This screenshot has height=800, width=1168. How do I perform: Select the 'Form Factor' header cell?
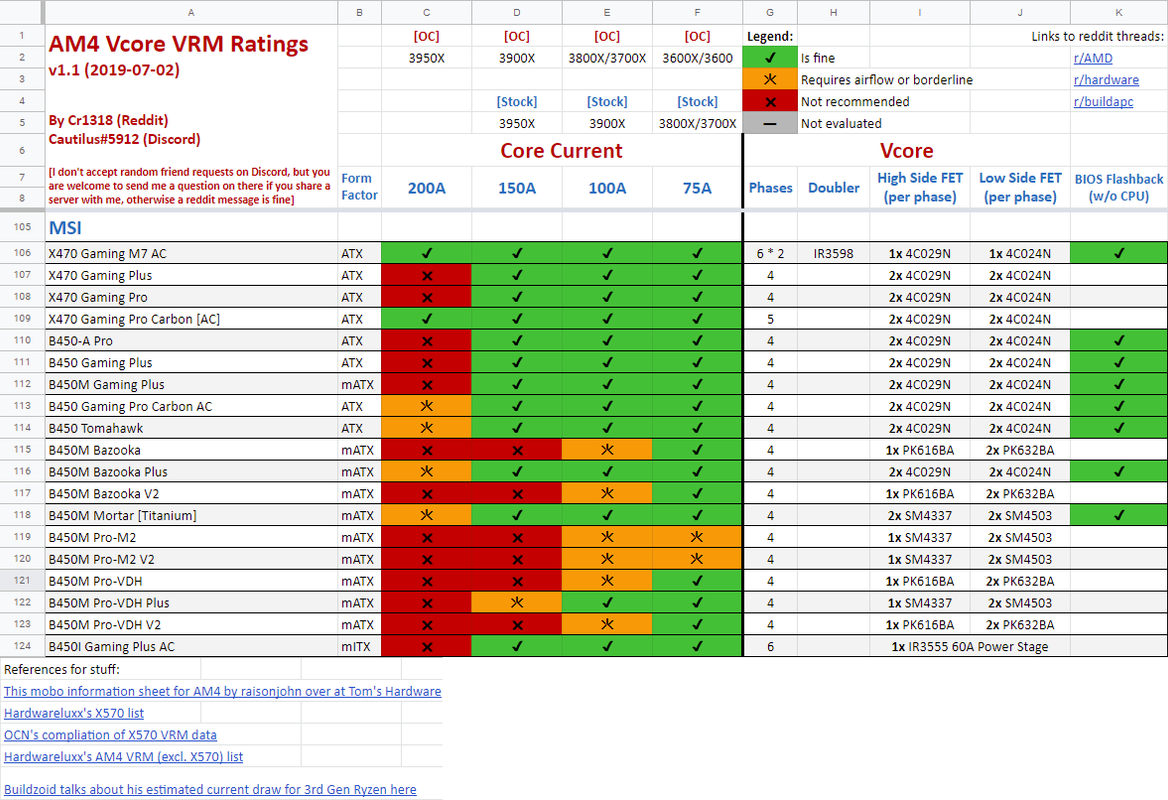pyautogui.click(x=360, y=188)
